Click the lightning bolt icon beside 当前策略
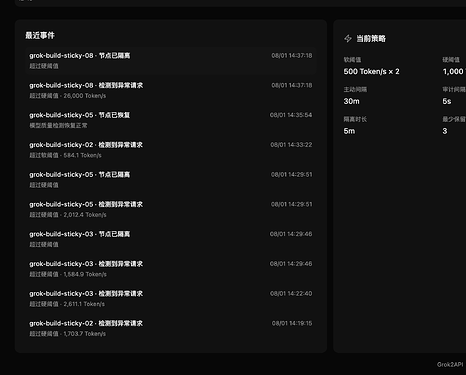 348,39
